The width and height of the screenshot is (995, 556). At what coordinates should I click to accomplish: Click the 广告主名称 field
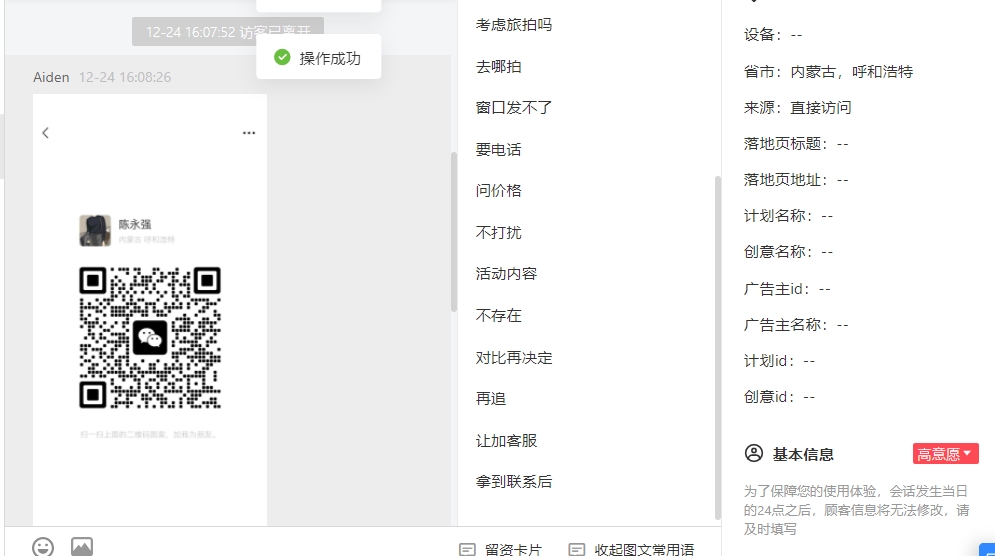[x=796, y=325]
